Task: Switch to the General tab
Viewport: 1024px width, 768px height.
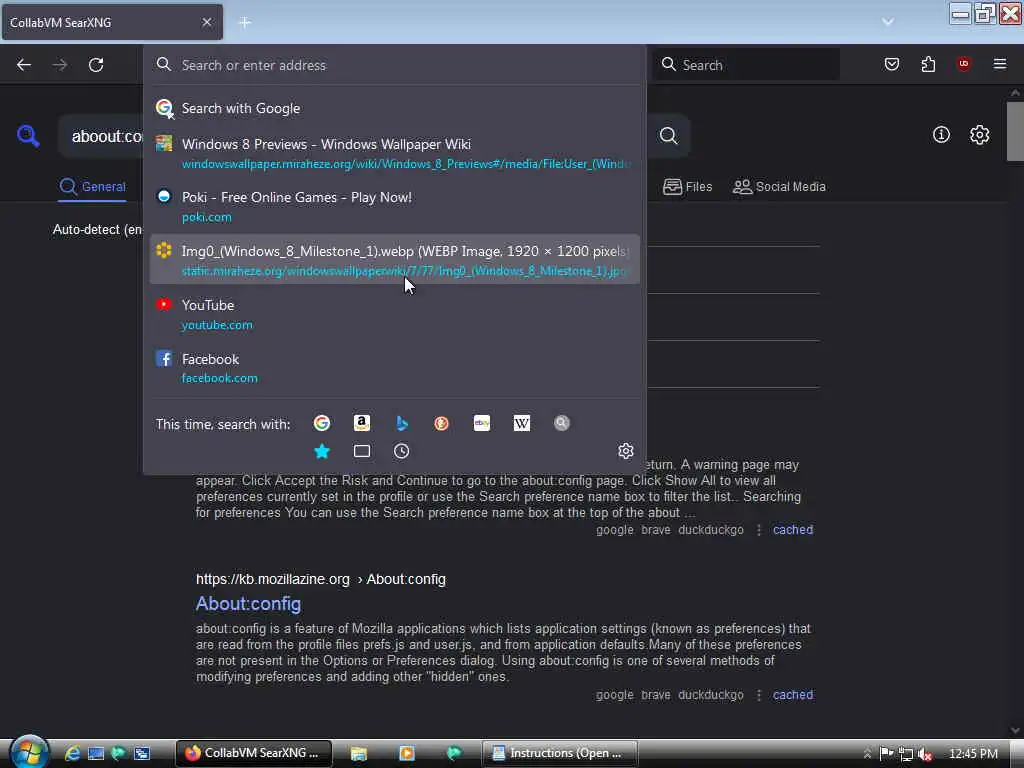Action: (92, 187)
